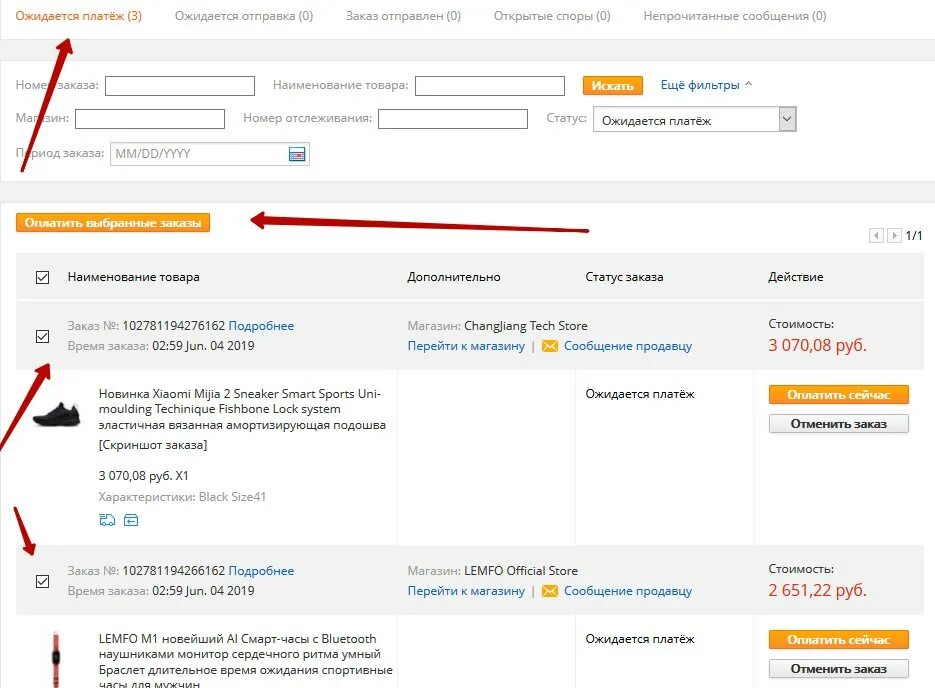Open the Открытые споры (0) tab
The height and width of the screenshot is (688, 935).
tap(552, 16)
